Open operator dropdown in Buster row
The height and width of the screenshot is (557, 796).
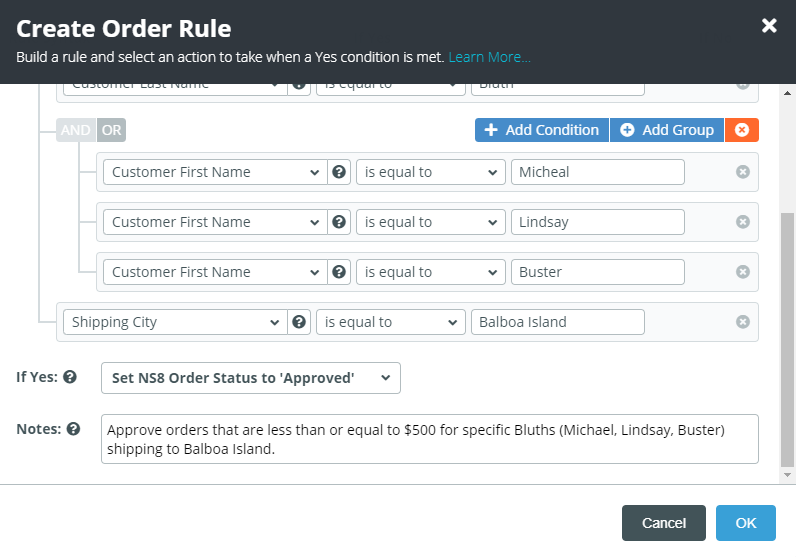tap(430, 272)
